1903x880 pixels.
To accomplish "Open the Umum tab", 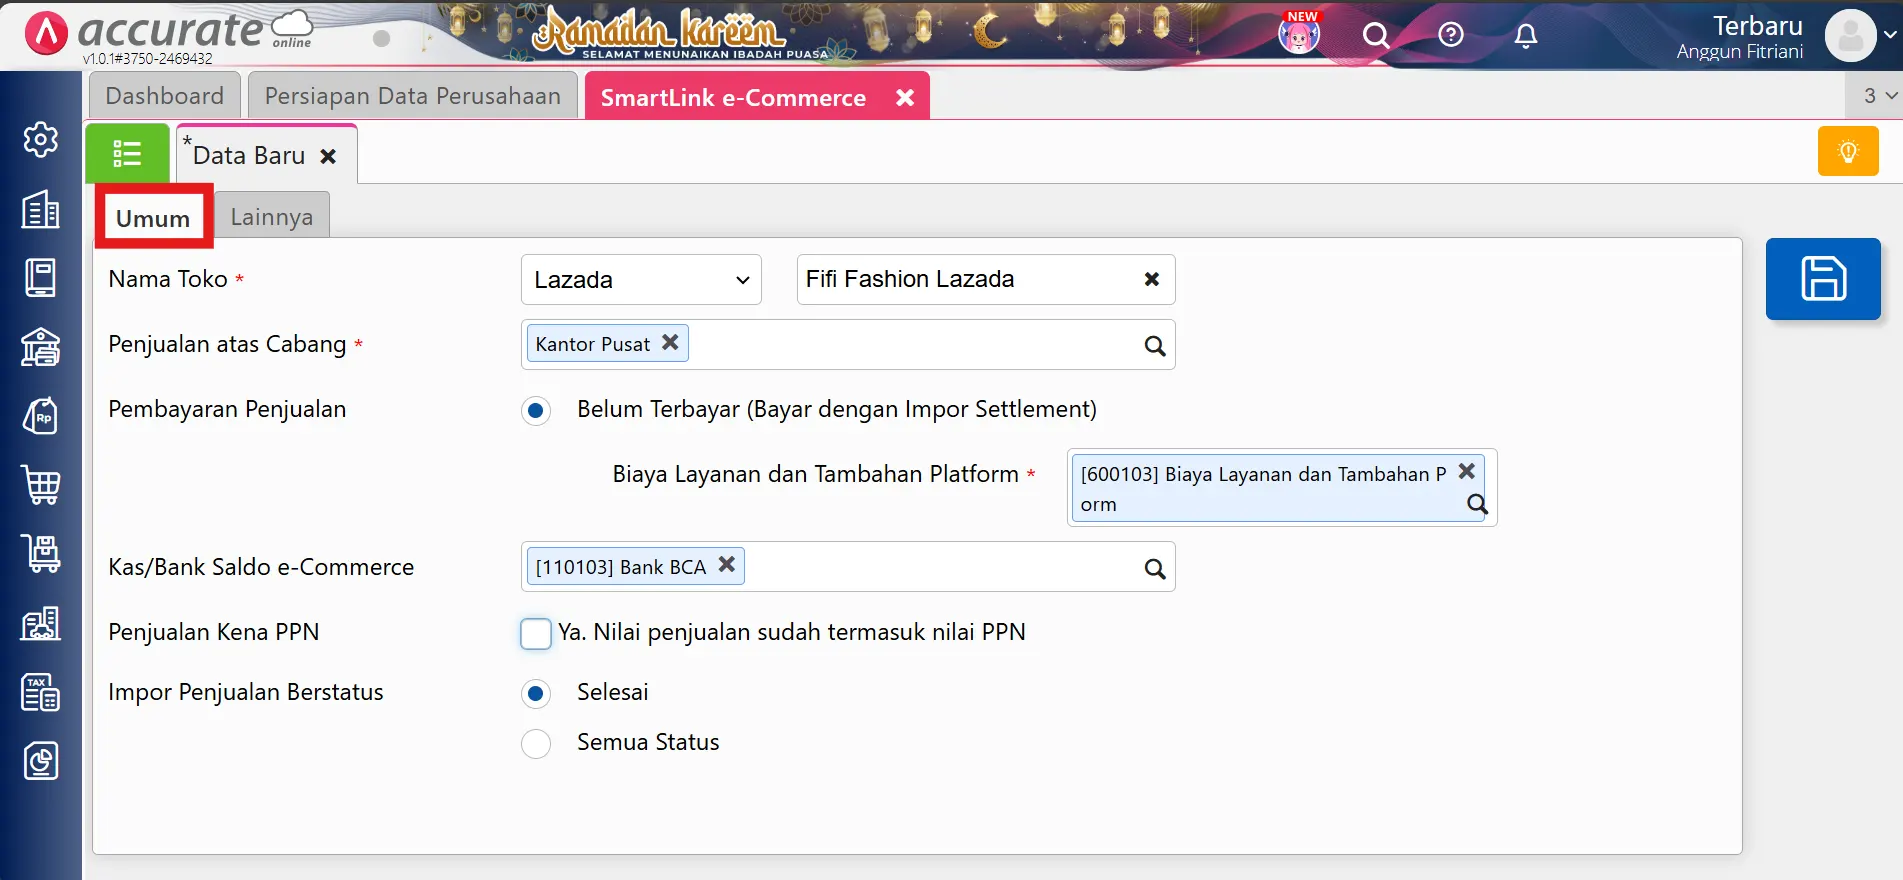I will [154, 217].
